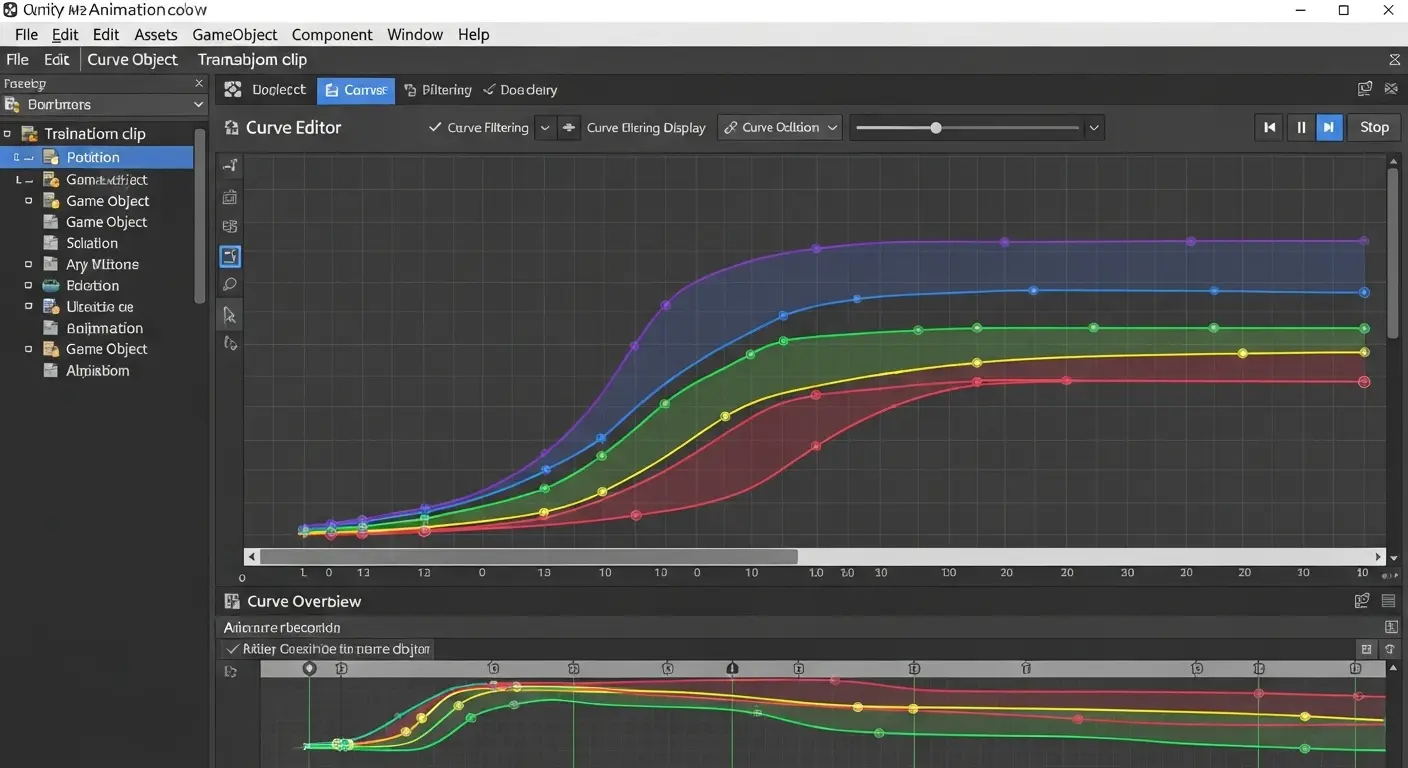1408x768 pixels.
Task: Toggle the square marker beside Ary Mlitone
Action: tap(28, 264)
